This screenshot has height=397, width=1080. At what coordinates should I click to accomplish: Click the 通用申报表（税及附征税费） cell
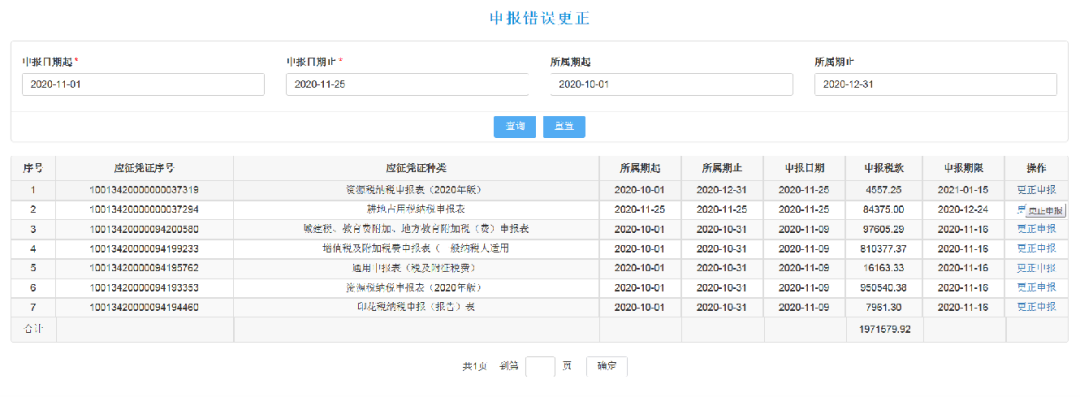coord(417,267)
